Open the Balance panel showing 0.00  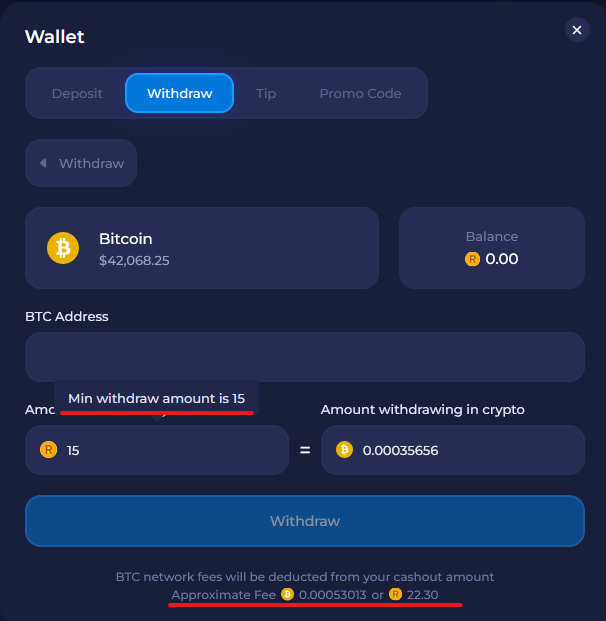[x=492, y=248]
